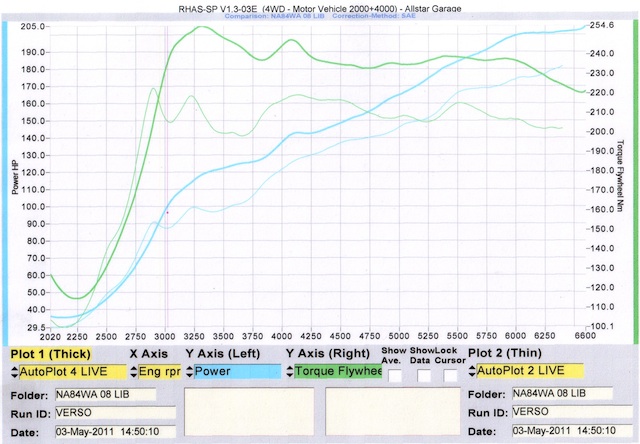This screenshot has width=640, height=444.
Task: Click the Plot 2 Run ID field VERSO
Action: pyautogui.click(x=572, y=411)
